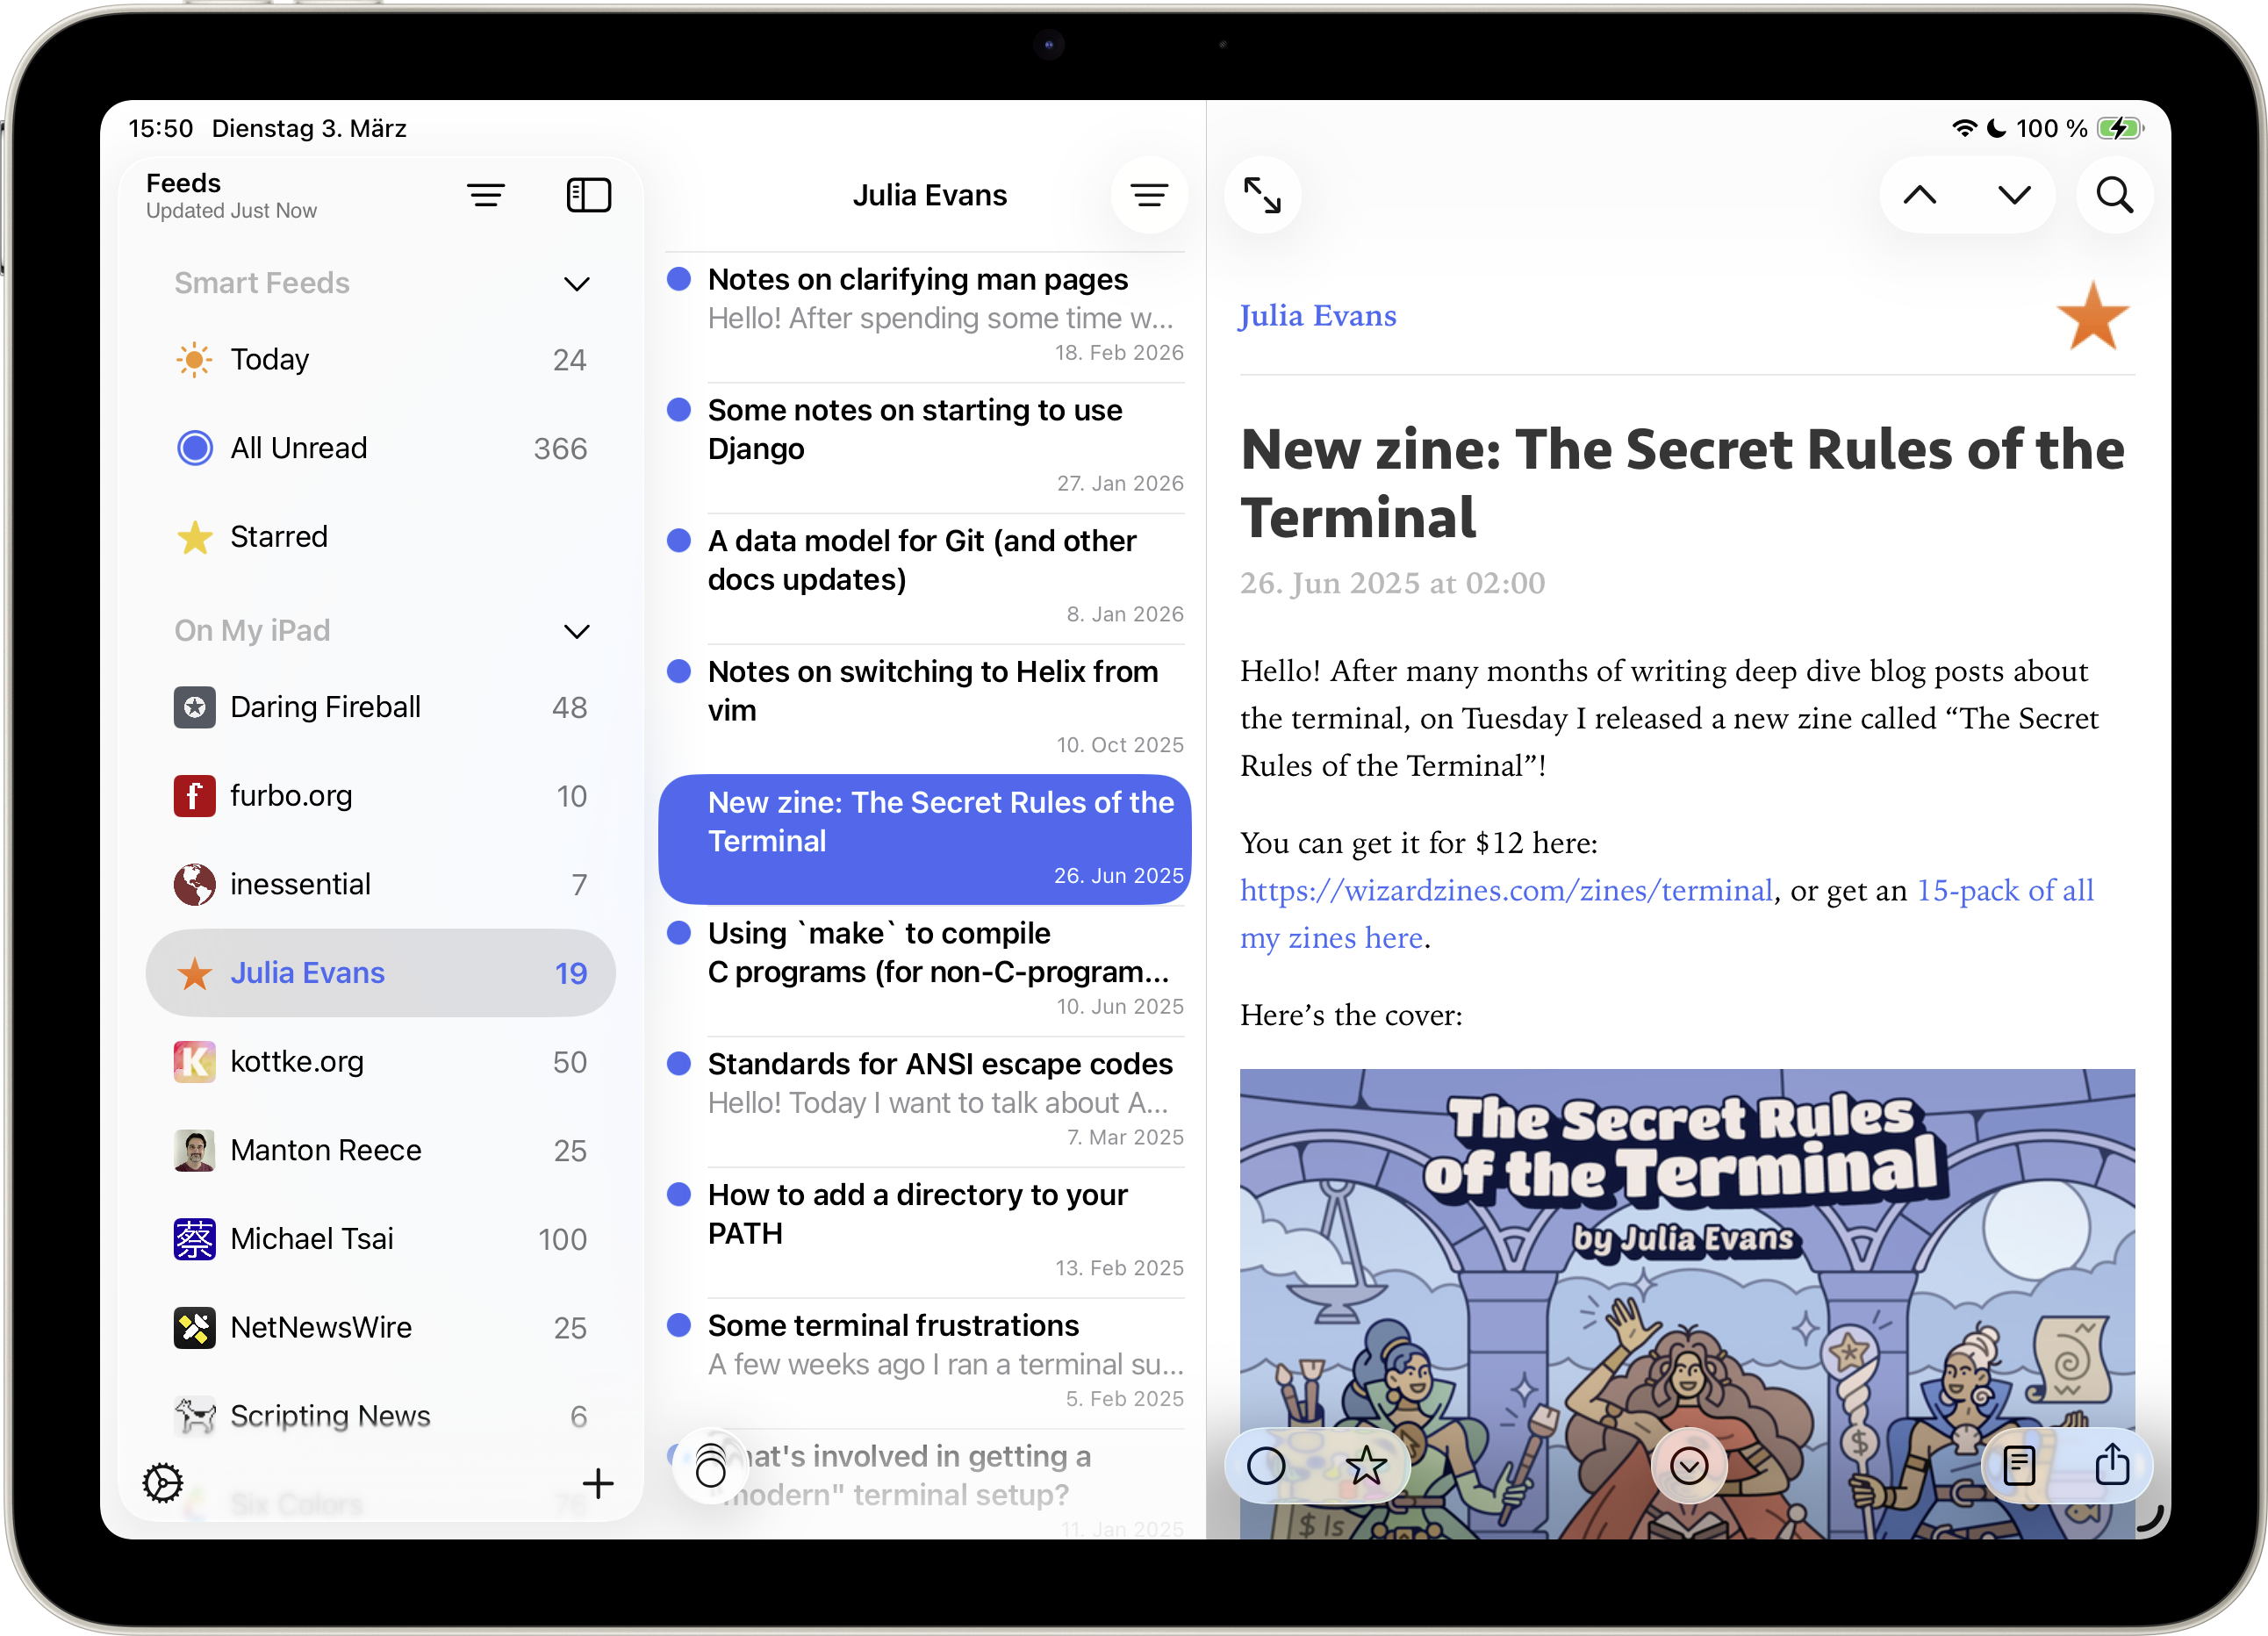2268x1636 pixels.
Task: Search within the article
Action: (2114, 195)
